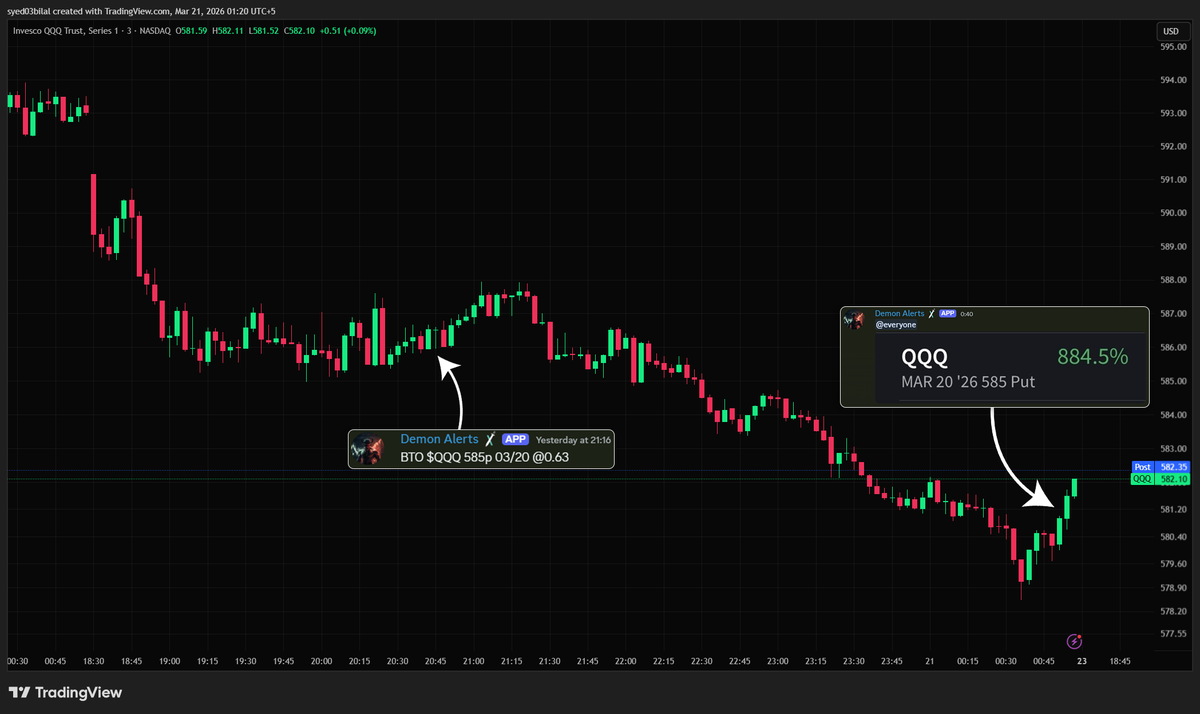The image size is (1200, 714).
Task: Click the 589.00 price axis label
Action: tap(1173, 246)
